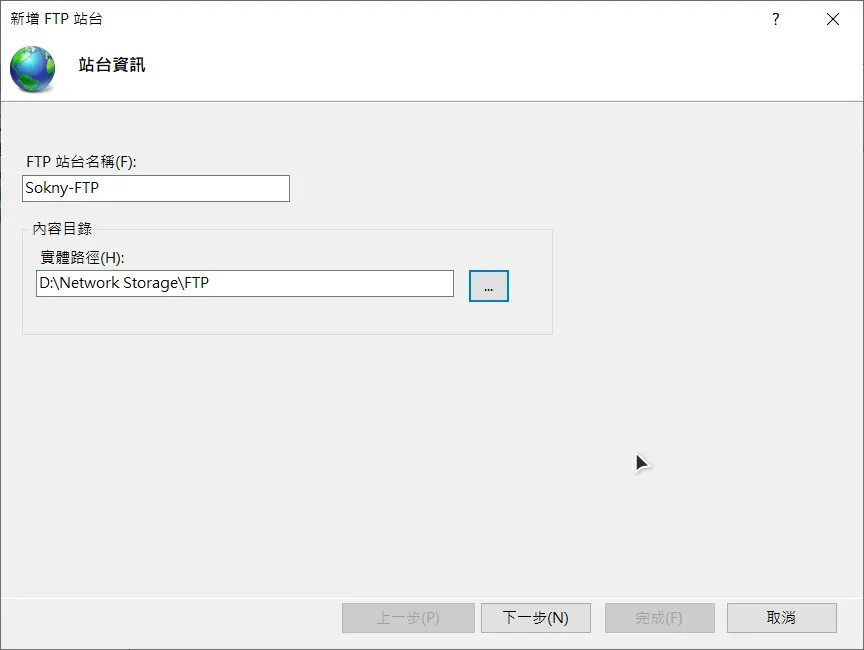Open folder browser with the ... button
Screen dimensions: 864x650
tap(488, 286)
